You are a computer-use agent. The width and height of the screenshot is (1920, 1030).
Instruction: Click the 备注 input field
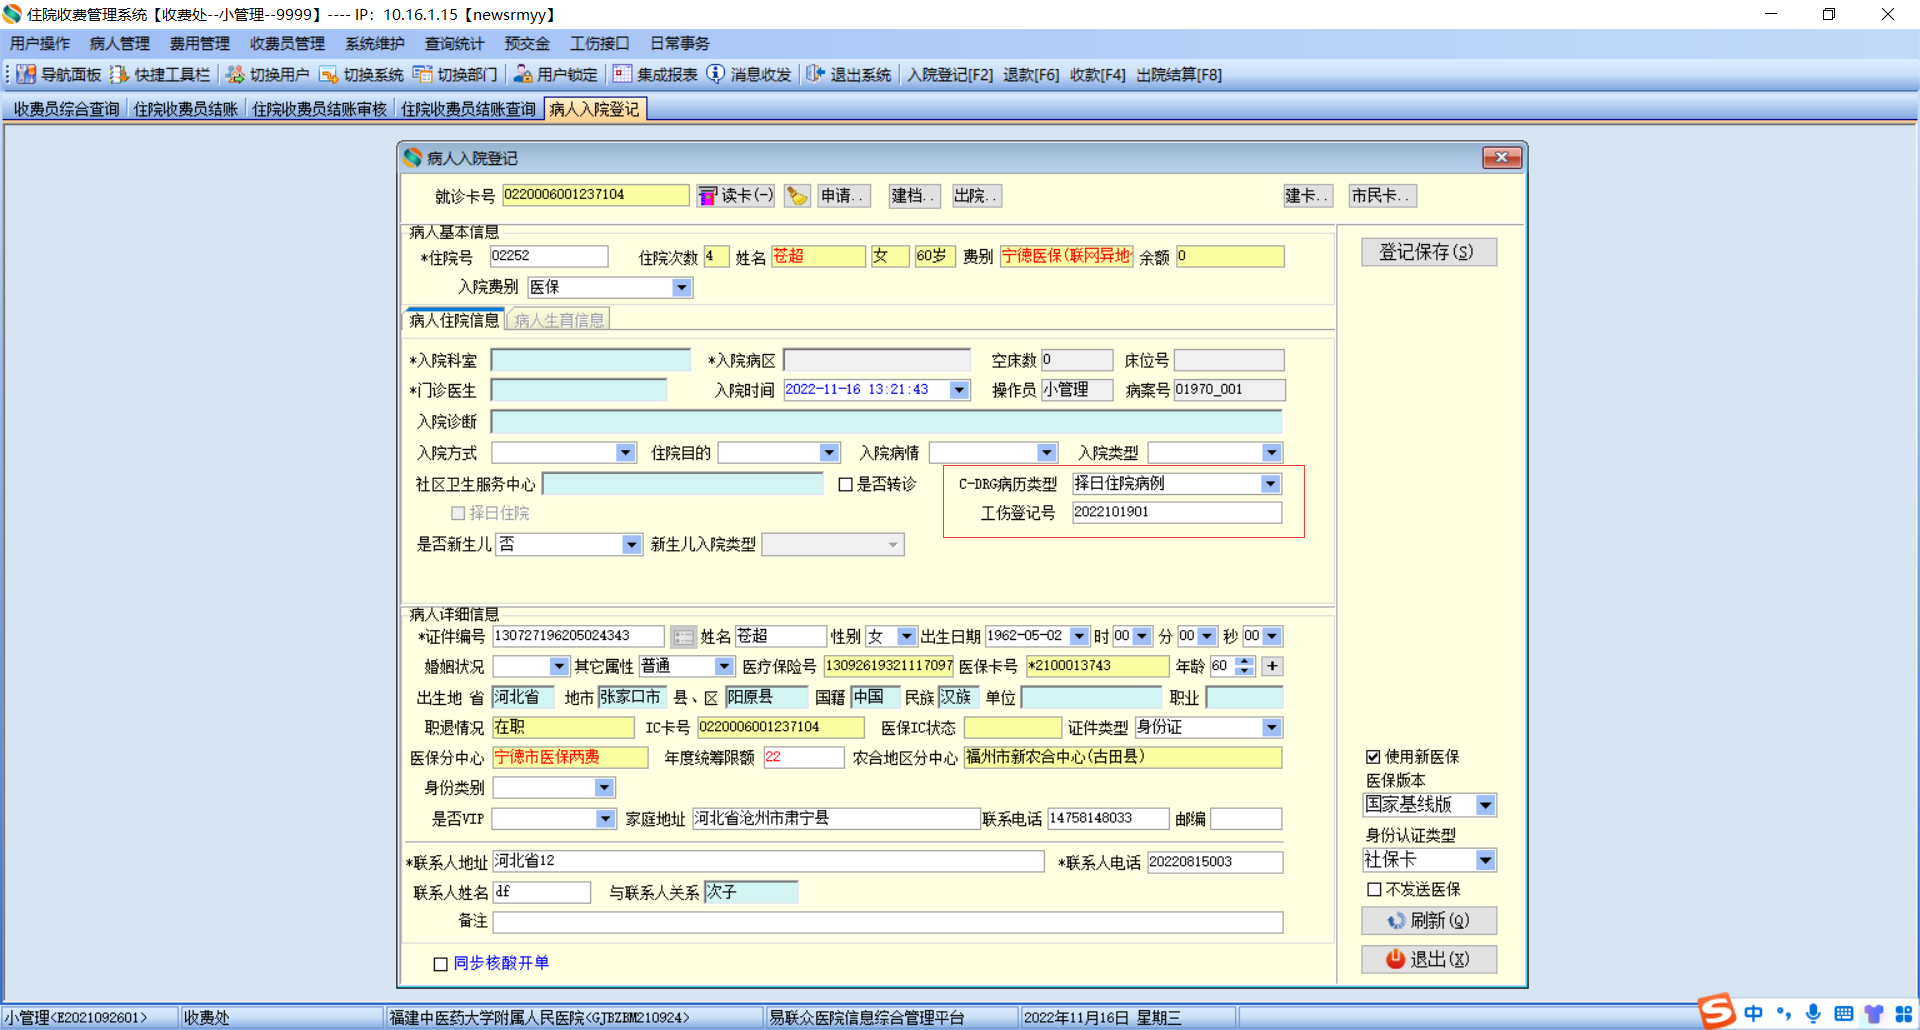(888, 922)
